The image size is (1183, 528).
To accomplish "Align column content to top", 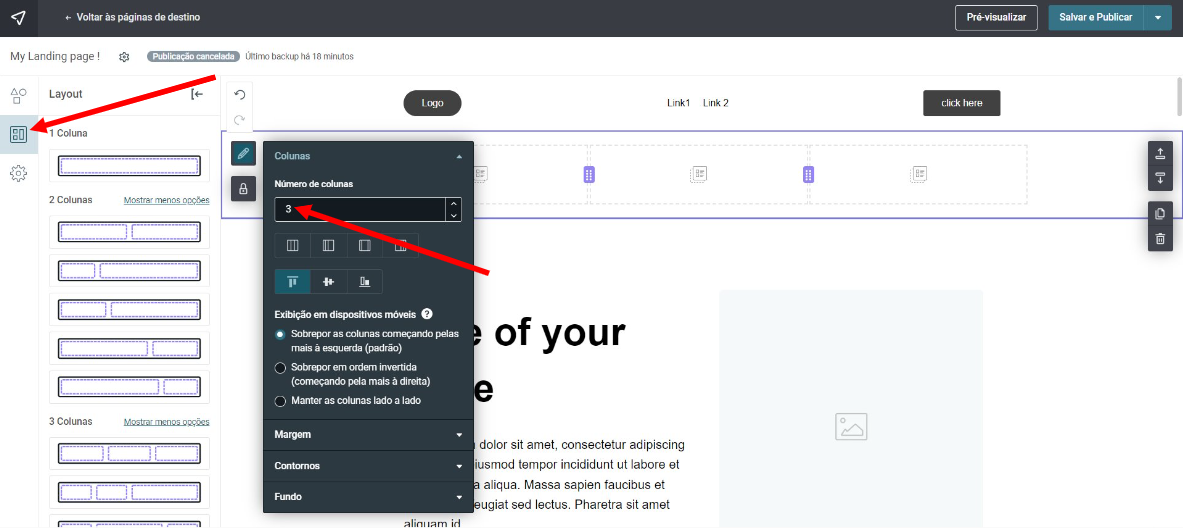I will 293,281.
